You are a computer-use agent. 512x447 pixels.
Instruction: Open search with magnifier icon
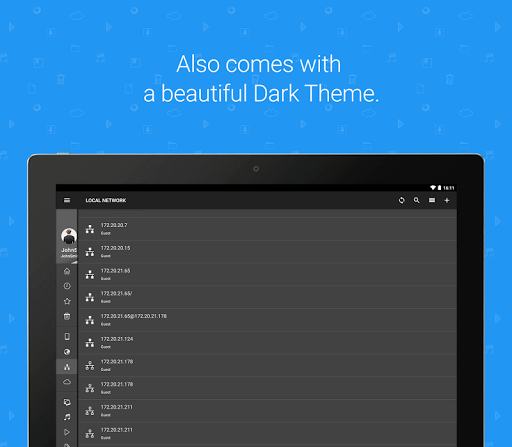[x=417, y=200]
